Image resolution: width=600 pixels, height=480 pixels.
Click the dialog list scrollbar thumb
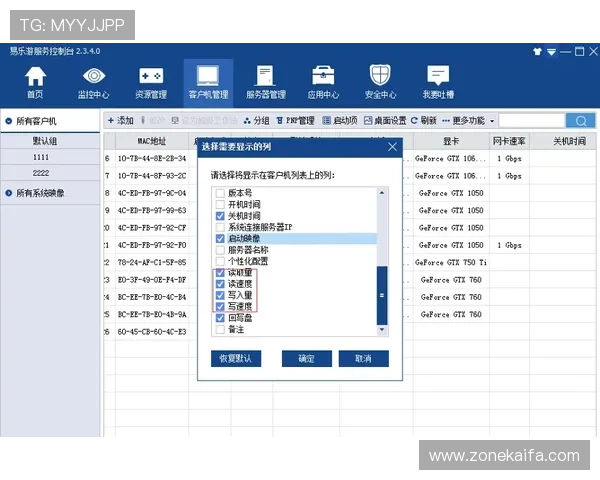[382, 295]
